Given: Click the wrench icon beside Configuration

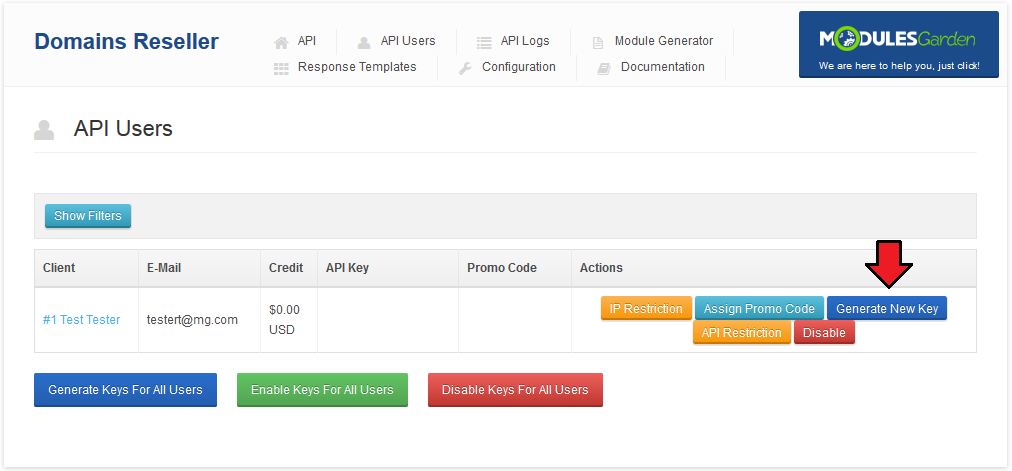Looking at the screenshot, I should pos(465,68).
